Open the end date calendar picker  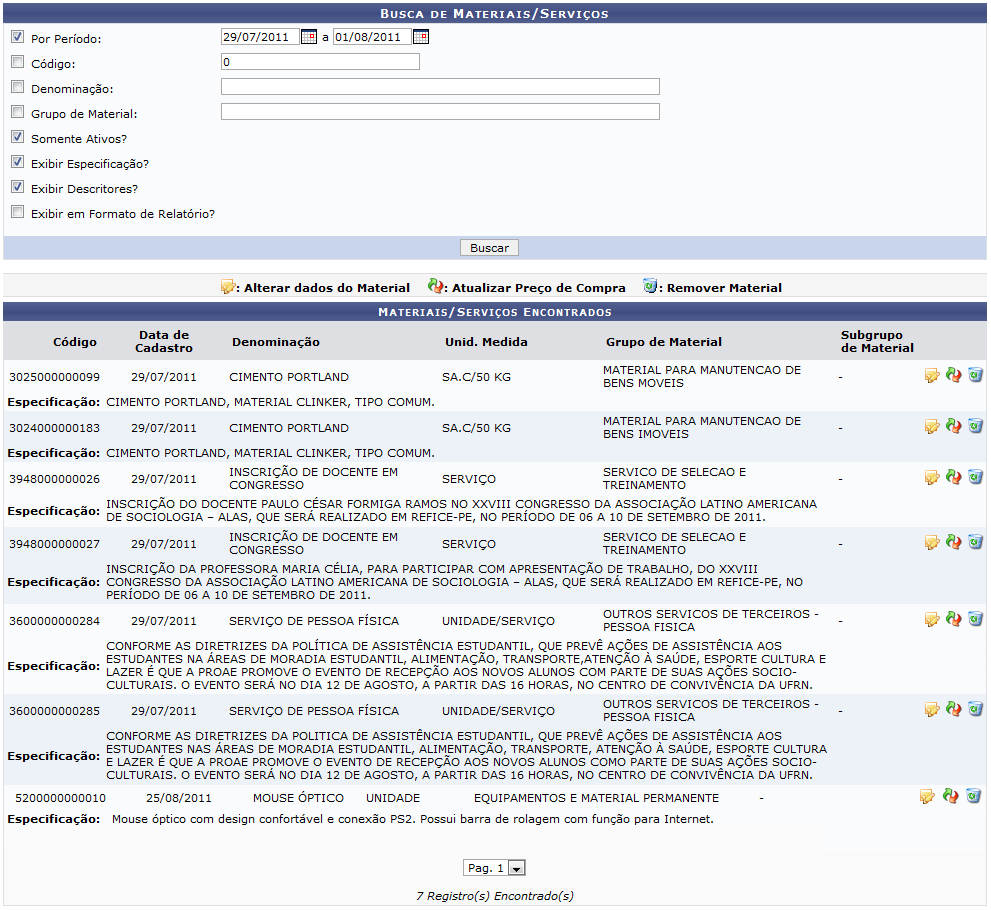click(x=421, y=37)
